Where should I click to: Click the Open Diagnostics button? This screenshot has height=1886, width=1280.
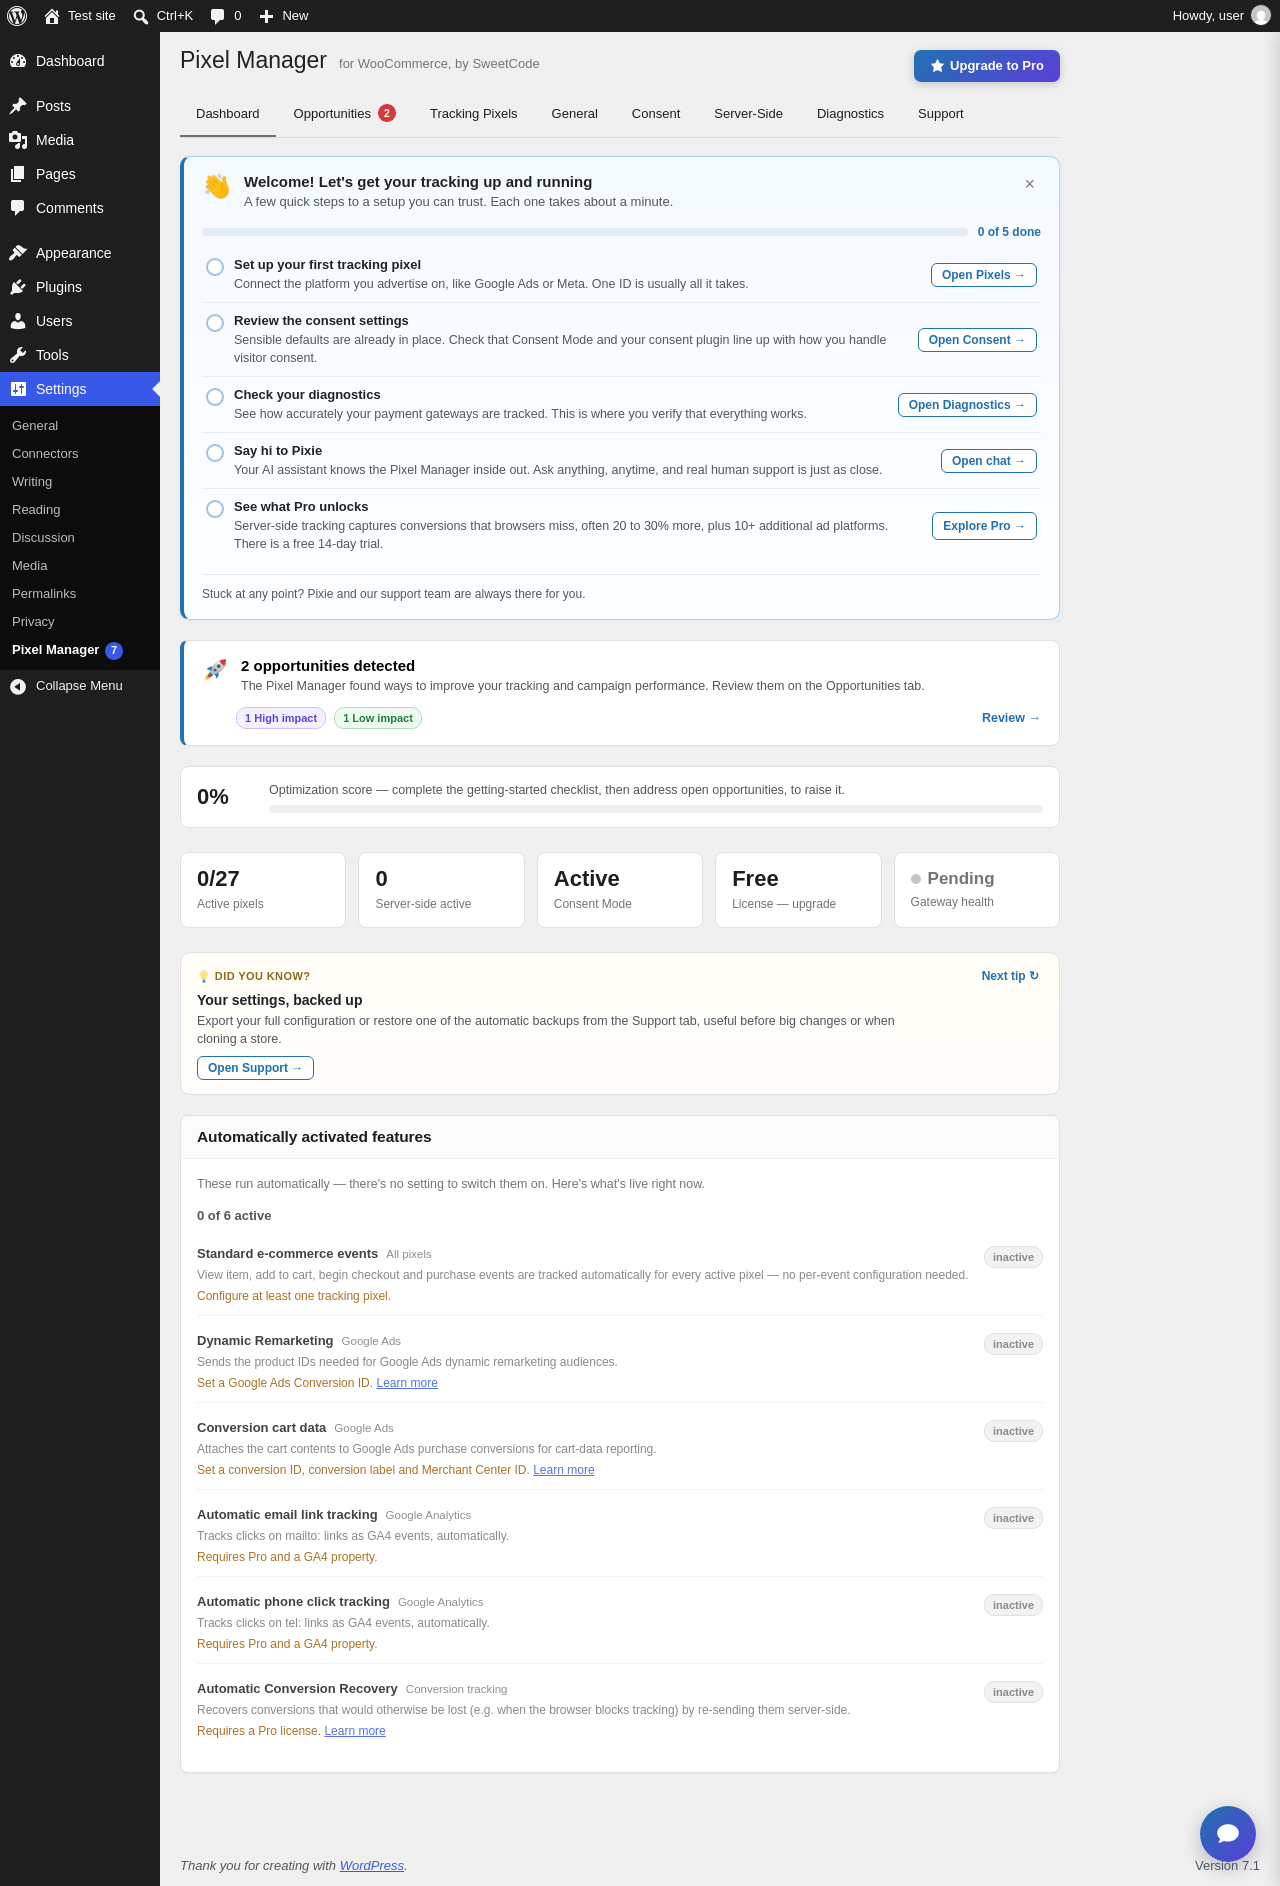[967, 405]
